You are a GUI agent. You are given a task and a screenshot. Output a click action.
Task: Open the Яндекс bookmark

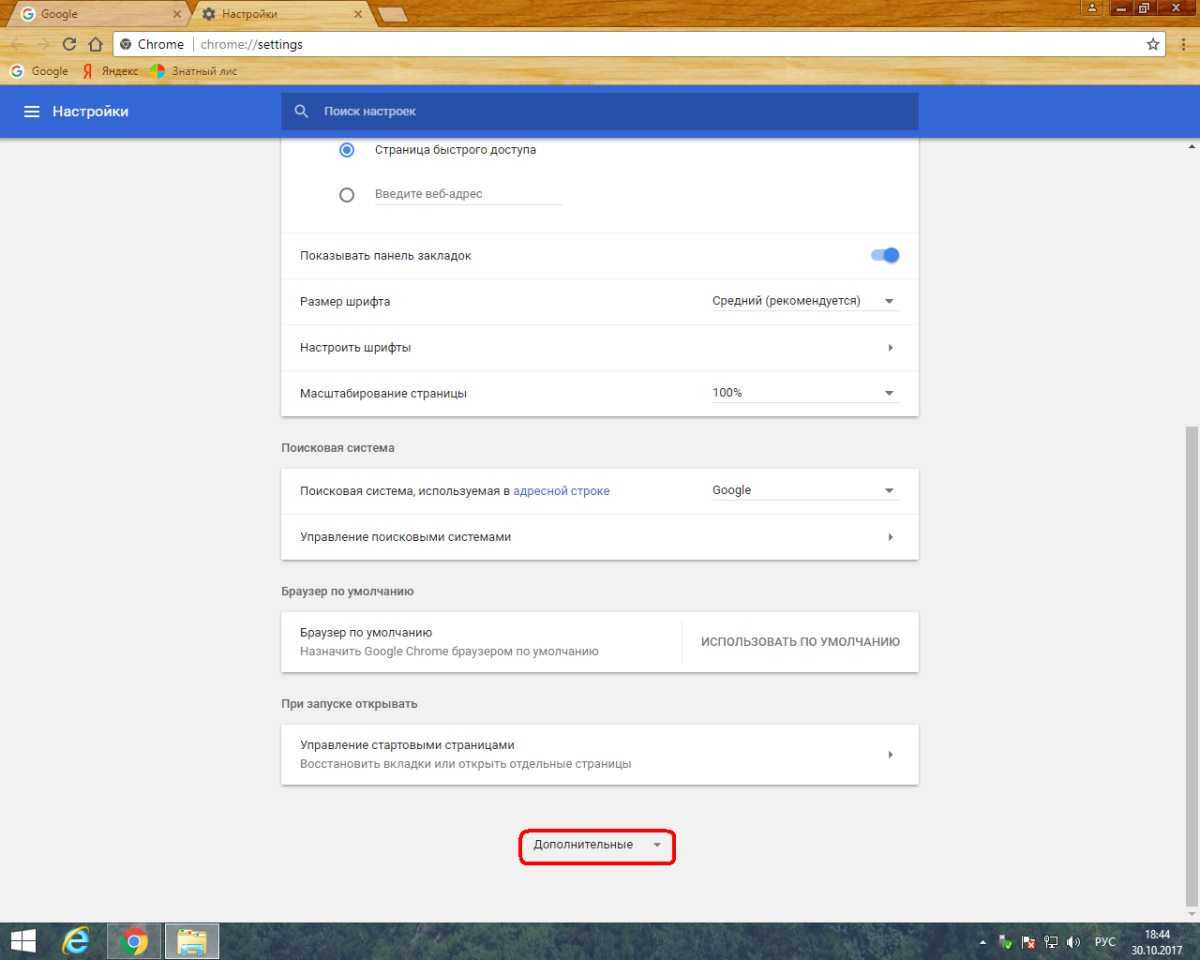coord(111,71)
